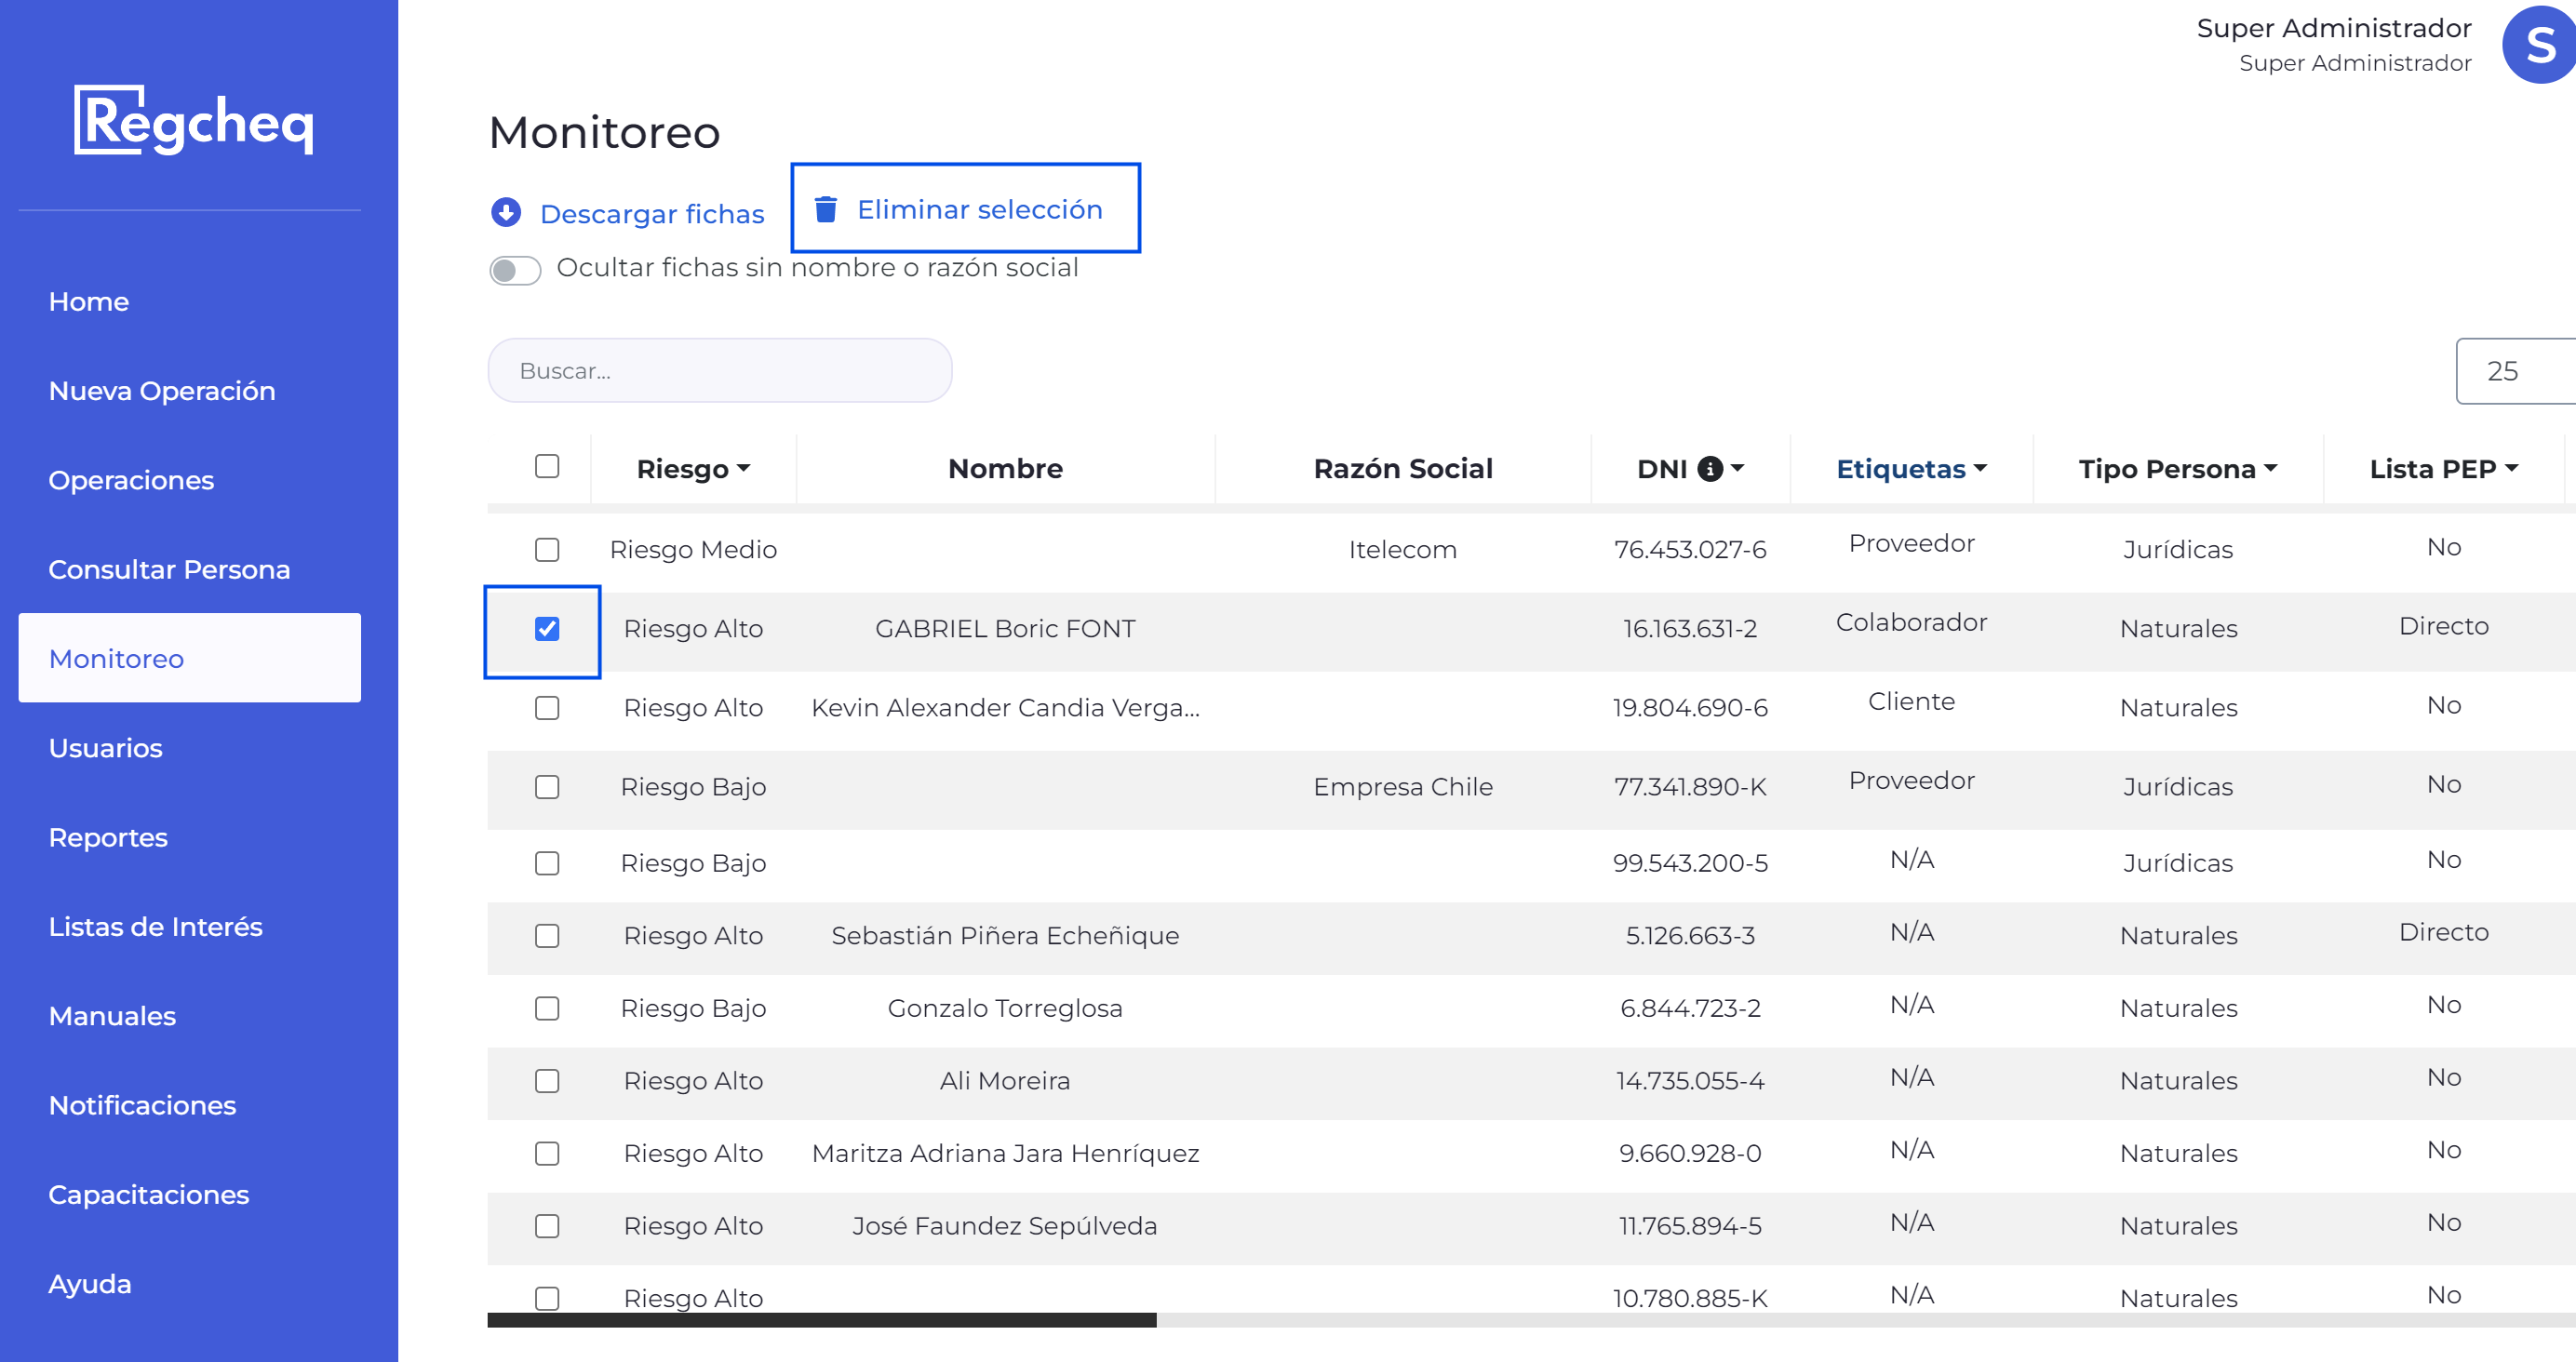The height and width of the screenshot is (1362, 2576).
Task: Click the Buscar search field
Action: pyautogui.click(x=720, y=370)
